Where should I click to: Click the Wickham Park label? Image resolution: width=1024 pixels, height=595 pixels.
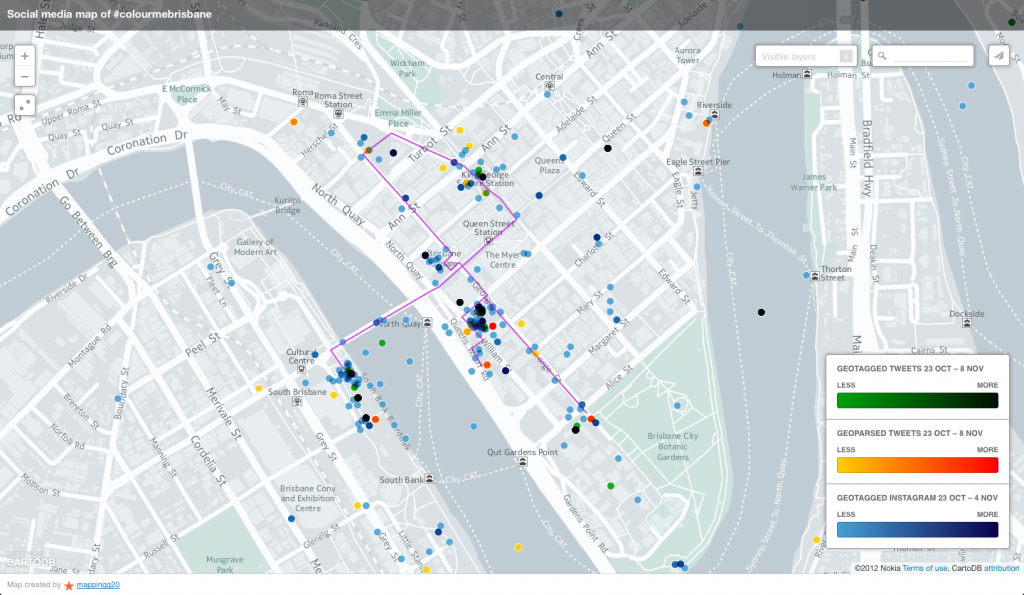[x=408, y=69]
